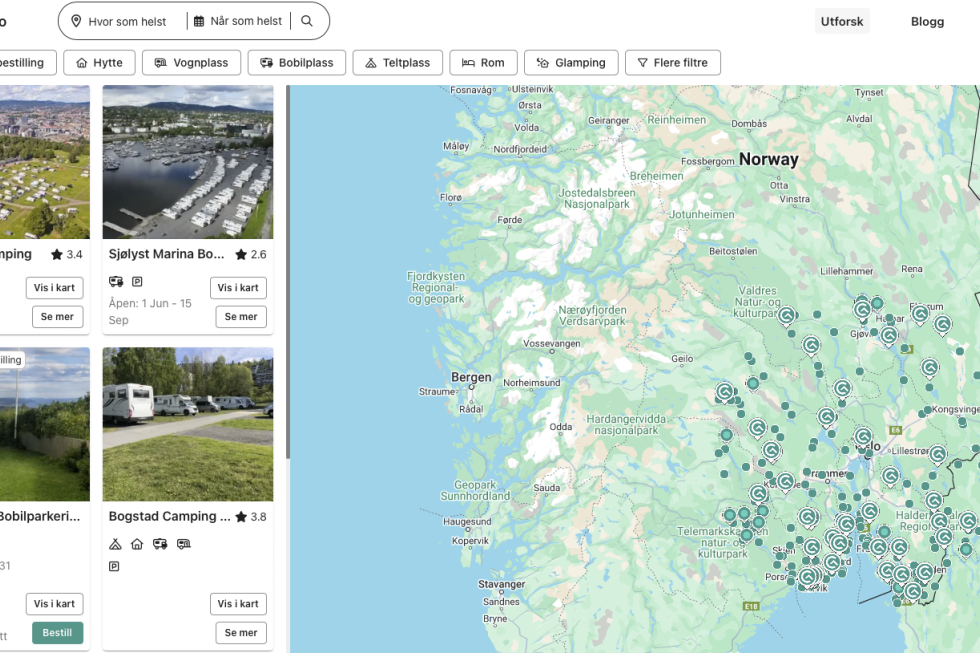Go to the Utforsk tab
The image size is (980, 653).
pos(842,21)
